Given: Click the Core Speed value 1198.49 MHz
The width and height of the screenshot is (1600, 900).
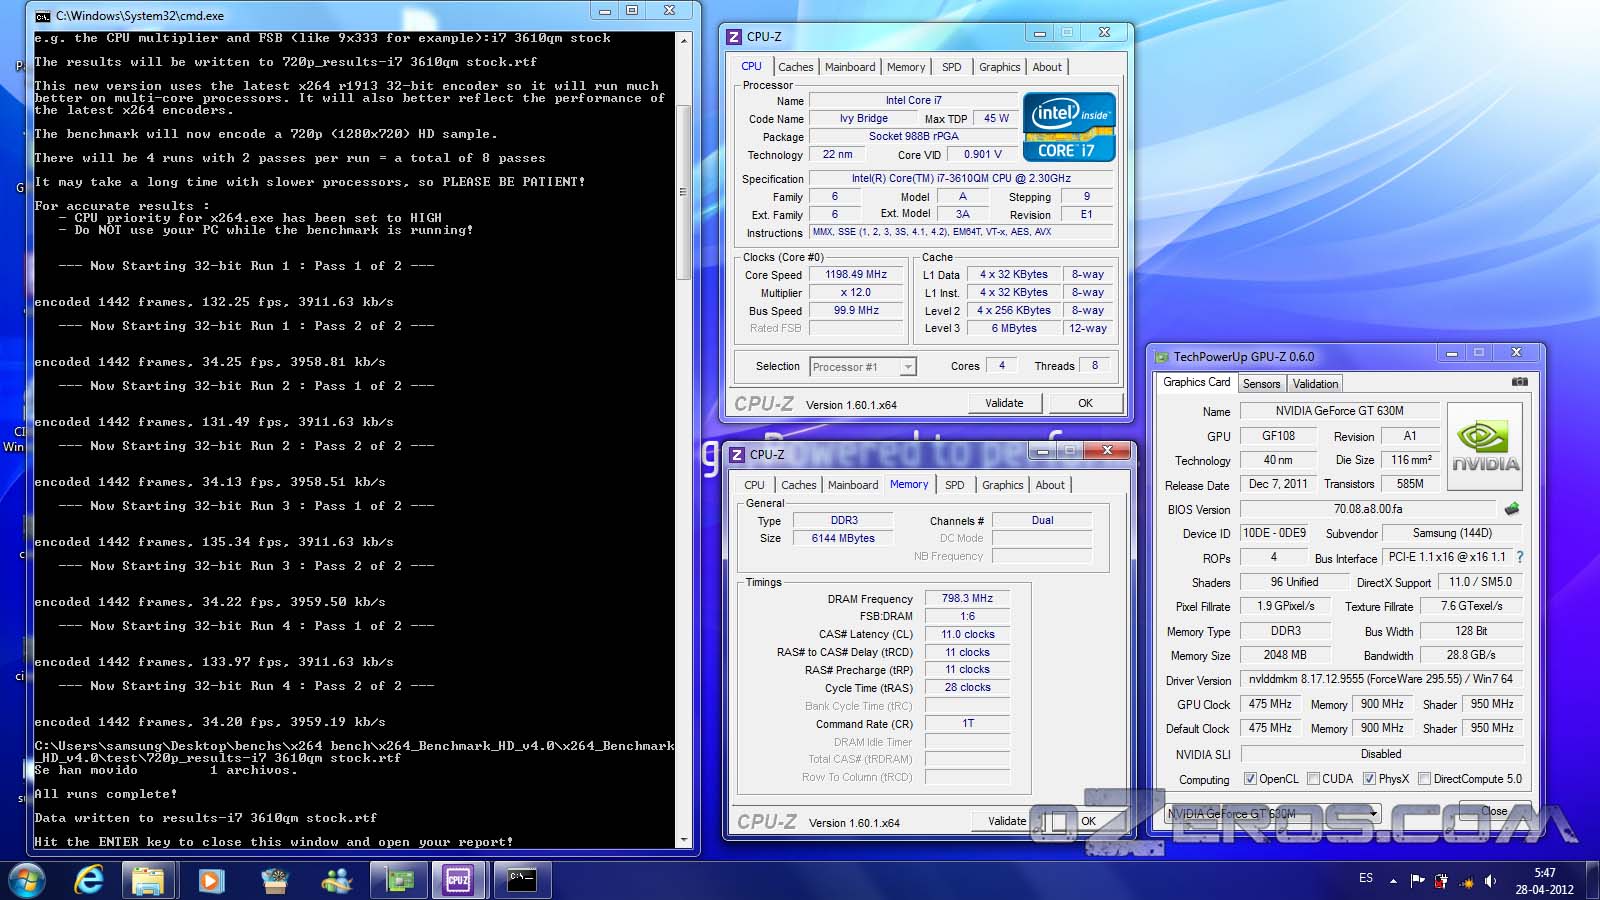Looking at the screenshot, I should [856, 274].
